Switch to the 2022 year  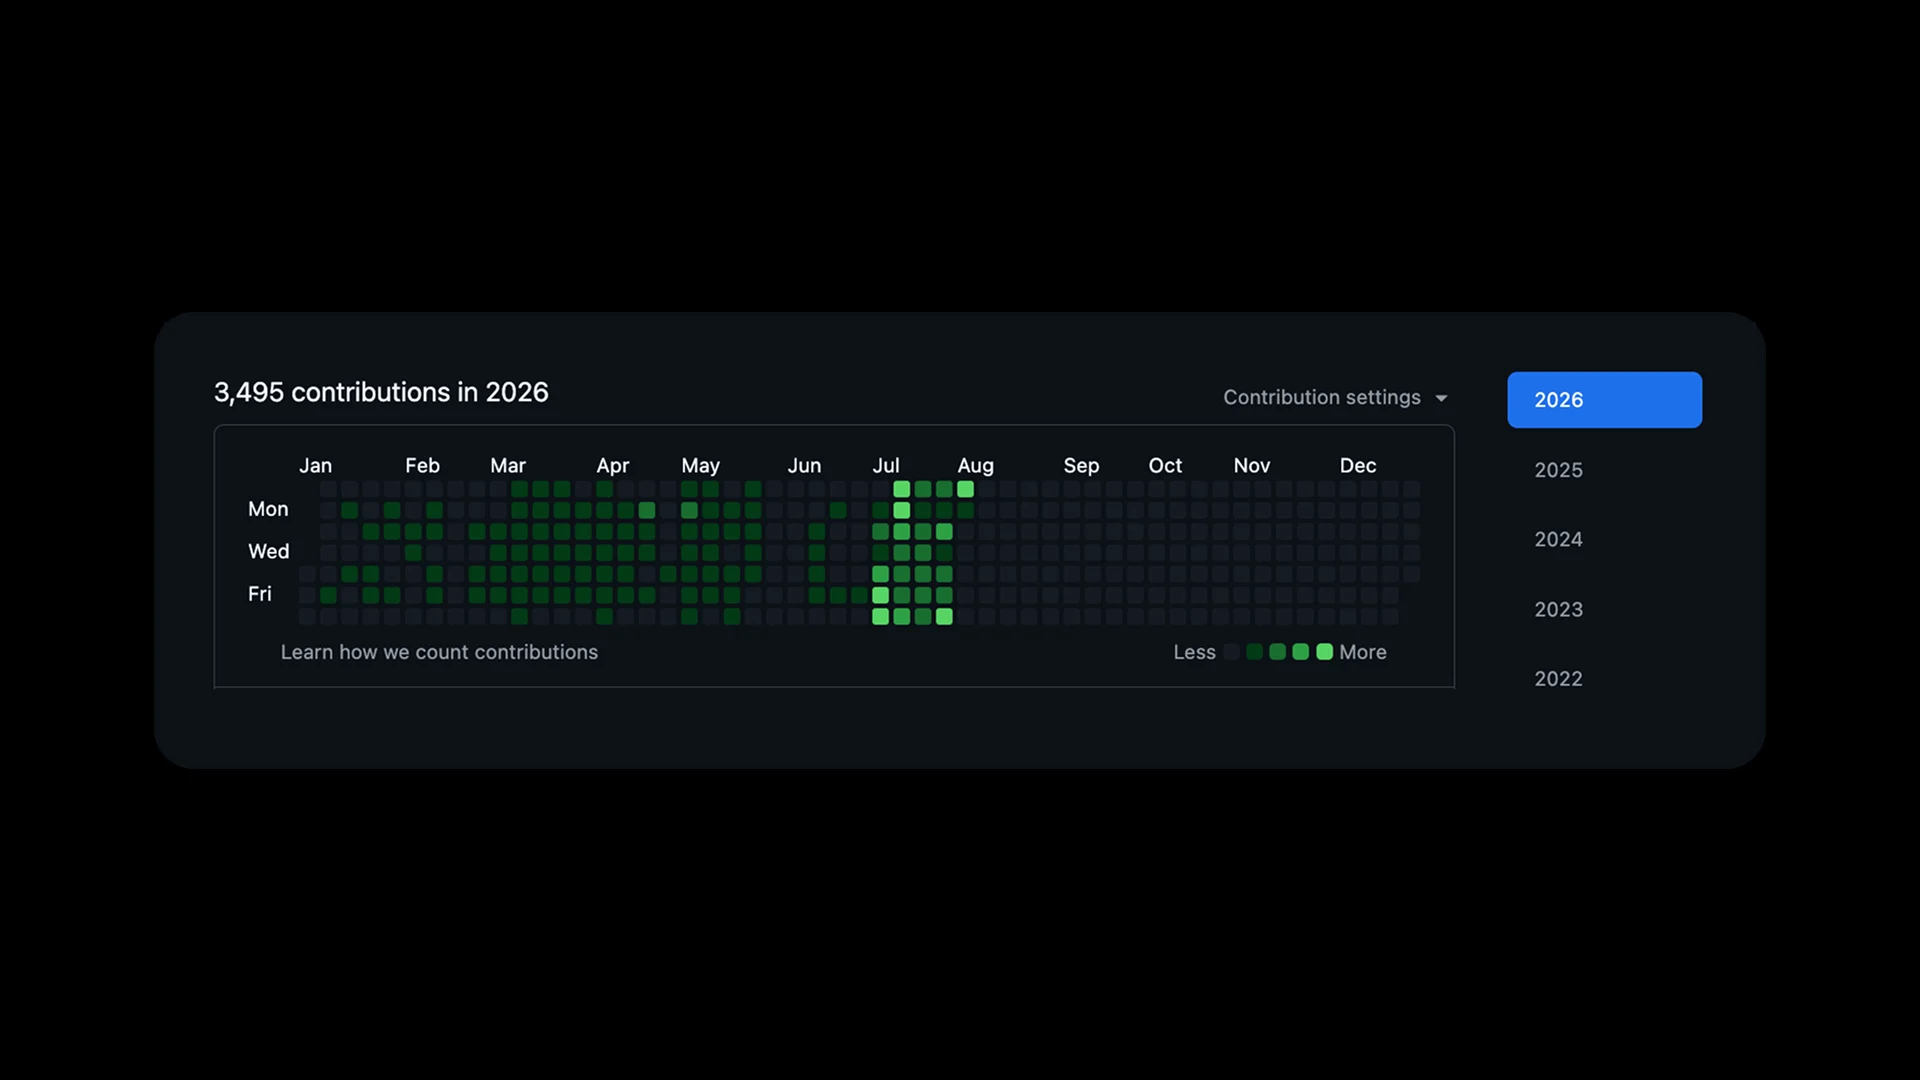[x=1558, y=678]
